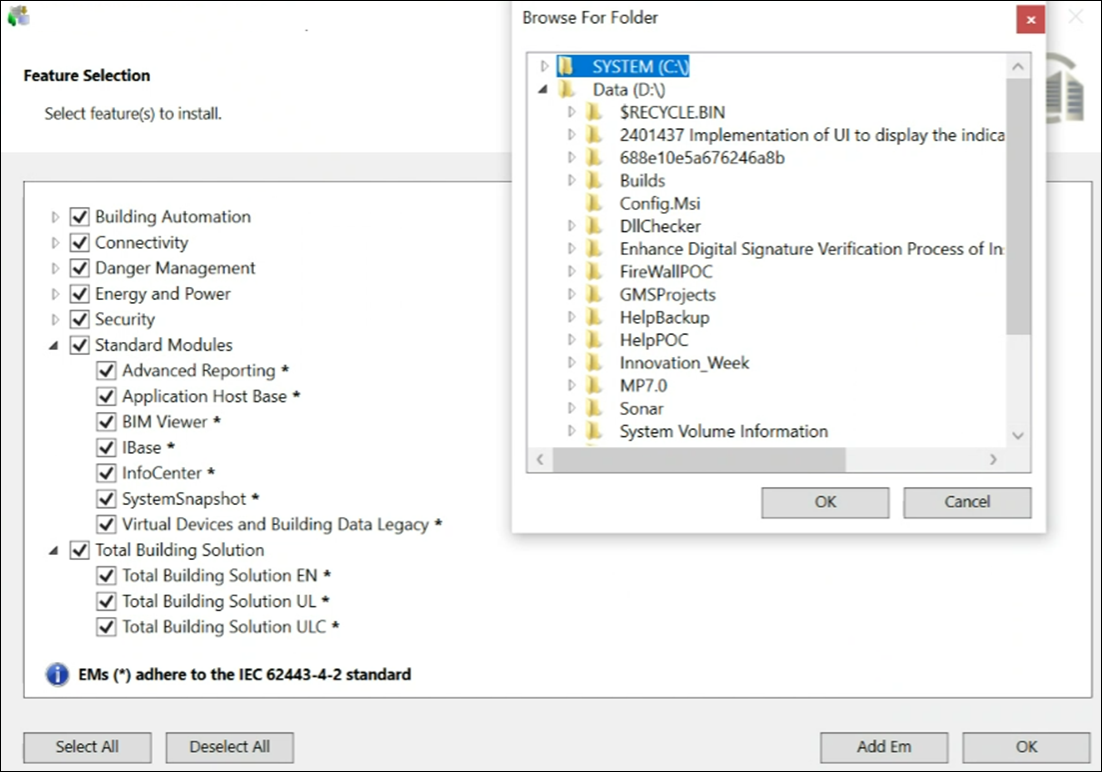This screenshot has width=1102, height=772.
Task: Click the Add Em button
Action: pyautogui.click(x=884, y=747)
